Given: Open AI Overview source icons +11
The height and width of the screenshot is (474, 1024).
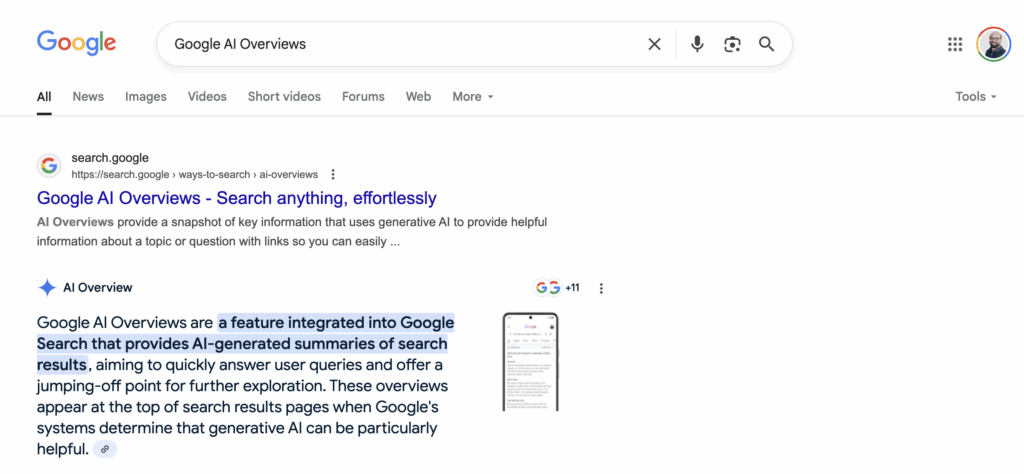Looking at the screenshot, I should click(556, 287).
